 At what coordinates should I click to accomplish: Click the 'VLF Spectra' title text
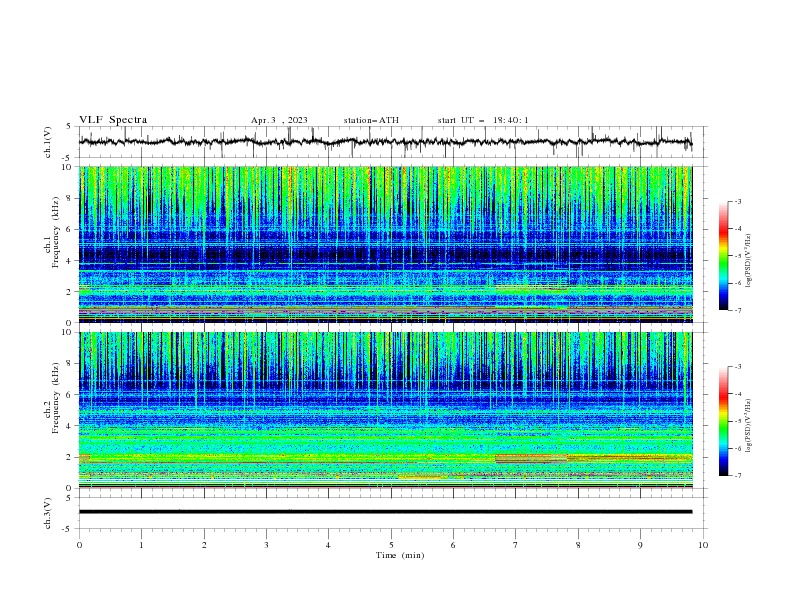click(113, 120)
